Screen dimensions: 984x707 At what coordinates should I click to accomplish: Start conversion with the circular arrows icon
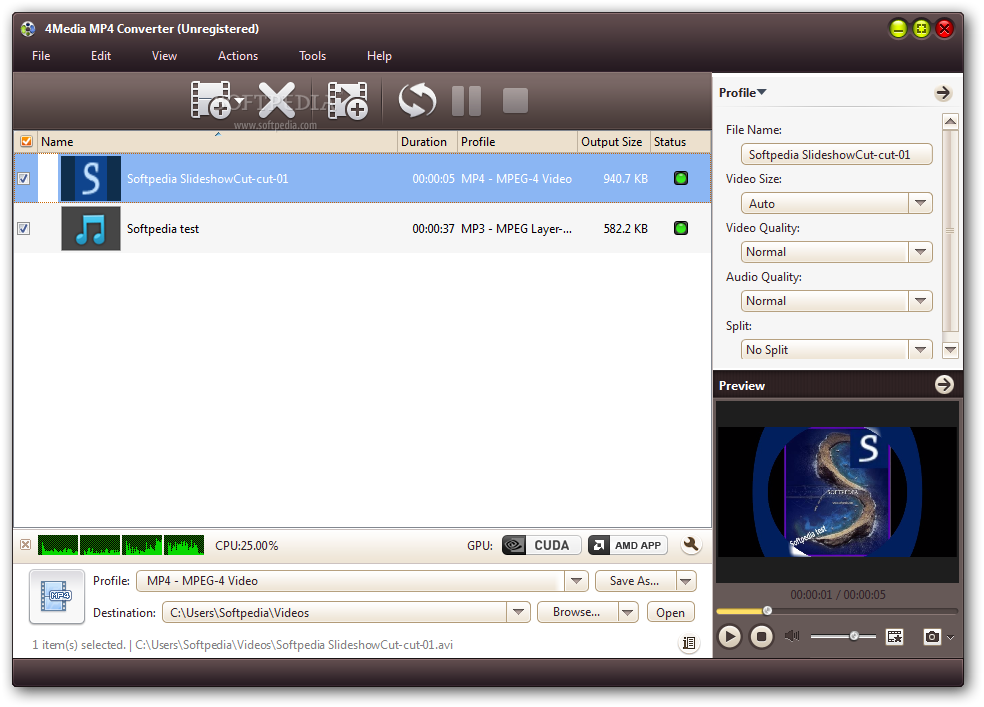pyautogui.click(x=417, y=100)
